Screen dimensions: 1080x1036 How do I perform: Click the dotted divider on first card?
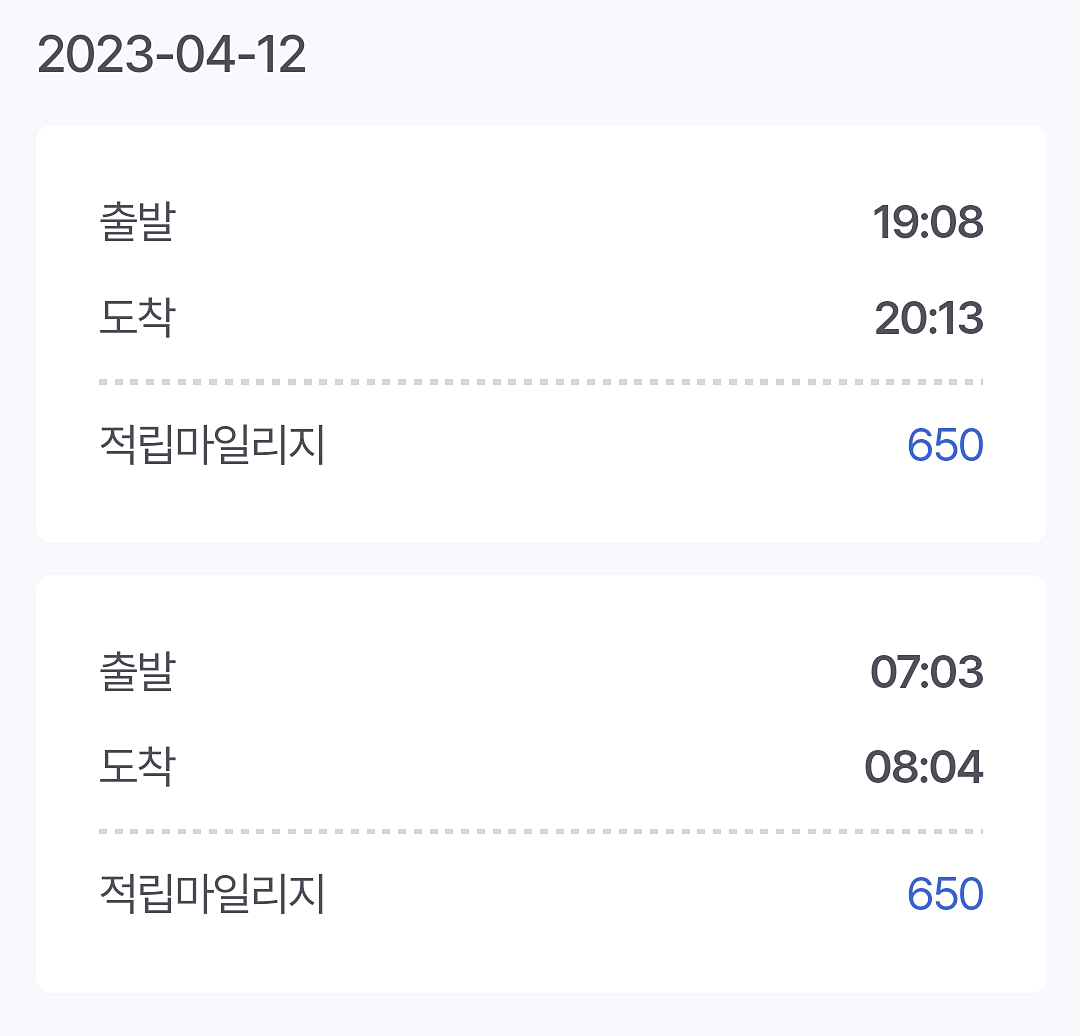point(540,380)
